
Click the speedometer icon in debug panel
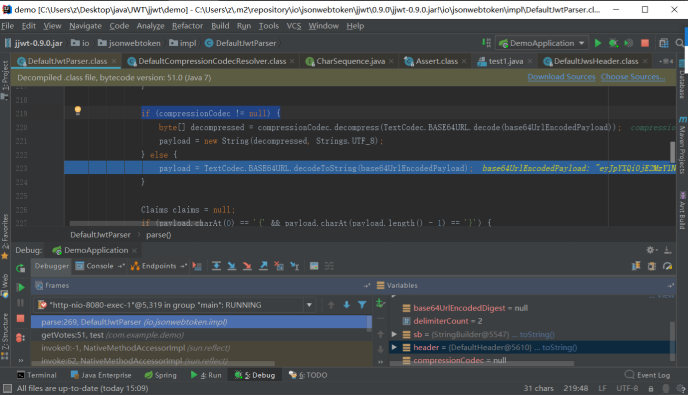point(667,266)
